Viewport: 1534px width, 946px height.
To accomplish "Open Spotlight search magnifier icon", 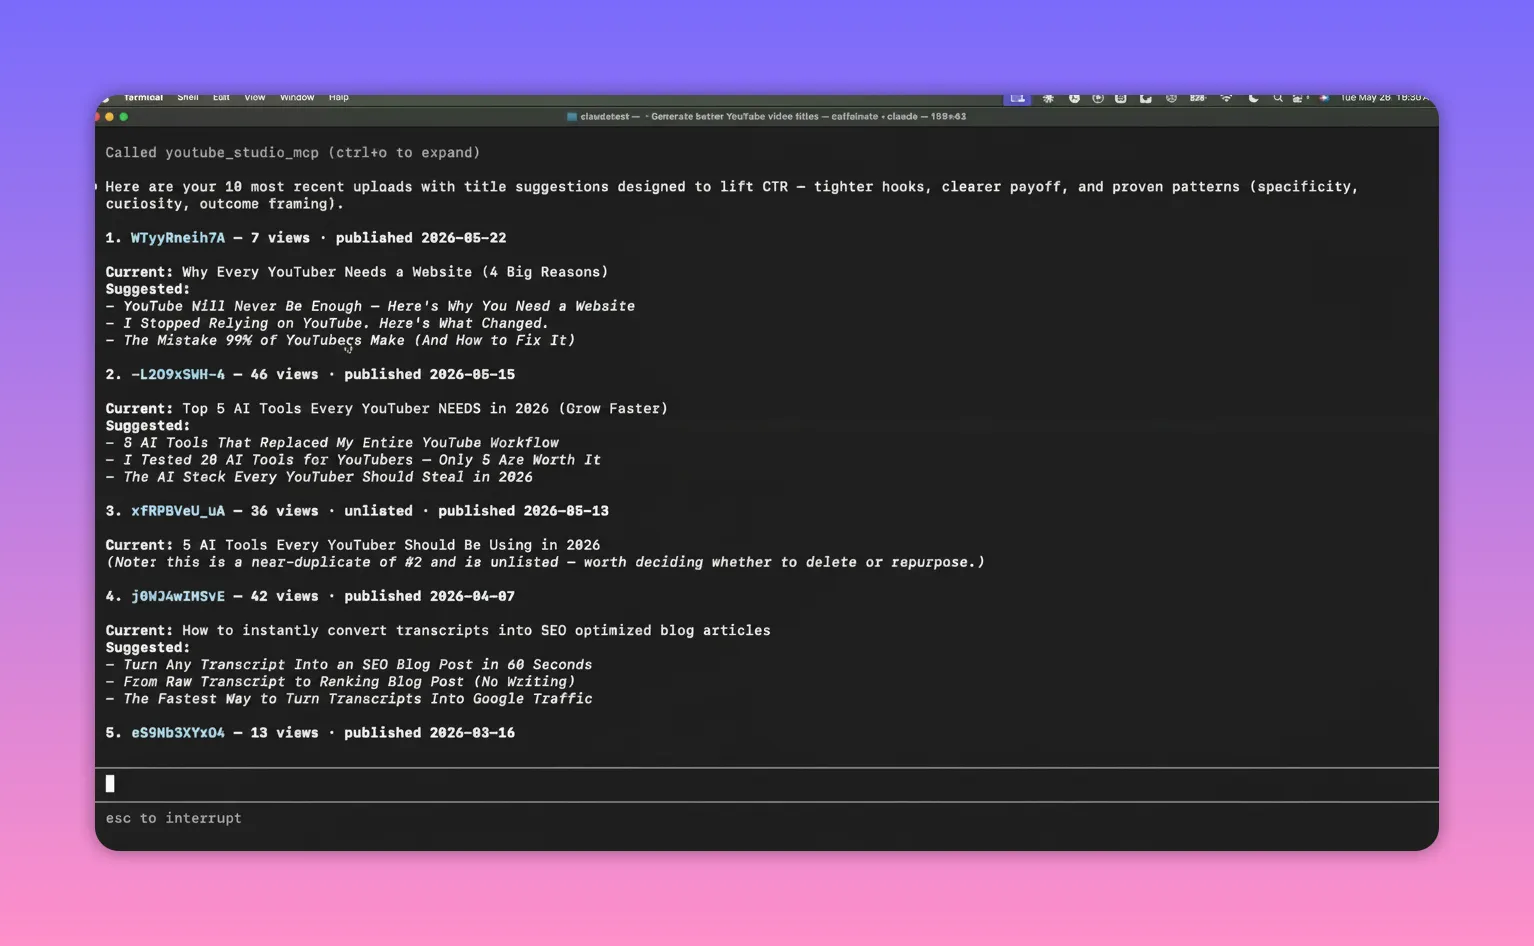I will coord(1277,98).
